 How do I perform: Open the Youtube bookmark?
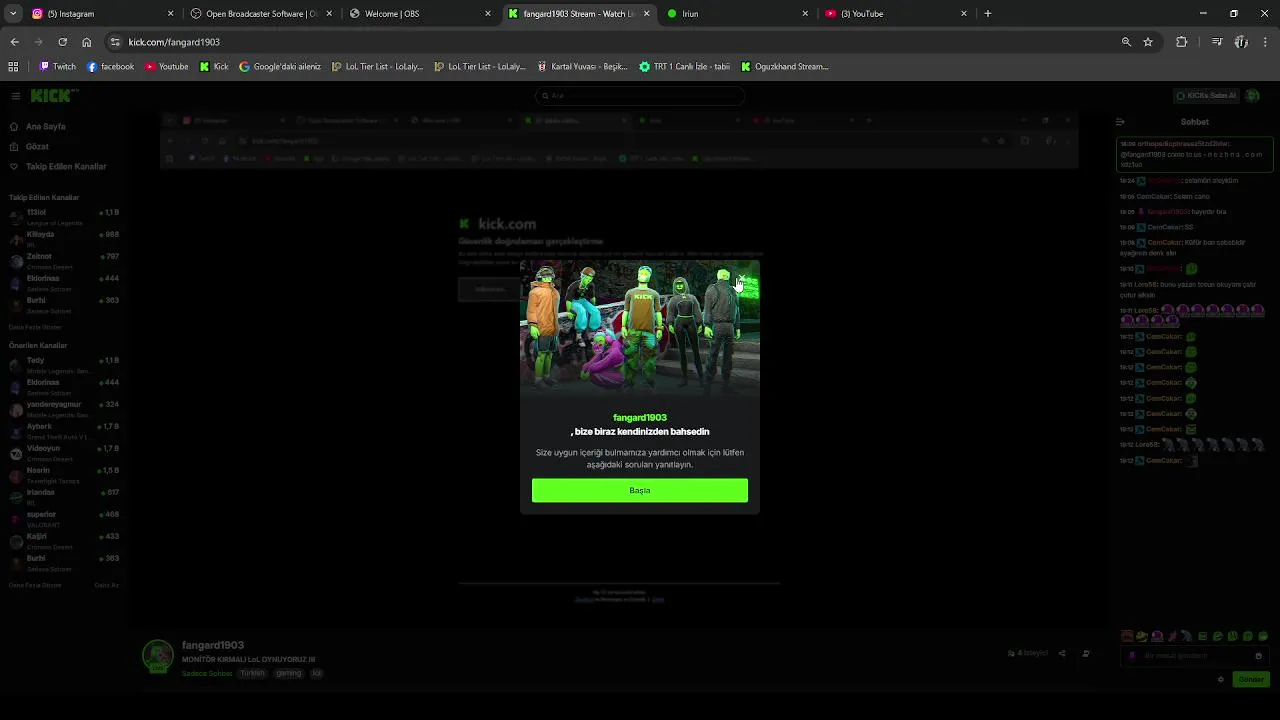click(166, 67)
